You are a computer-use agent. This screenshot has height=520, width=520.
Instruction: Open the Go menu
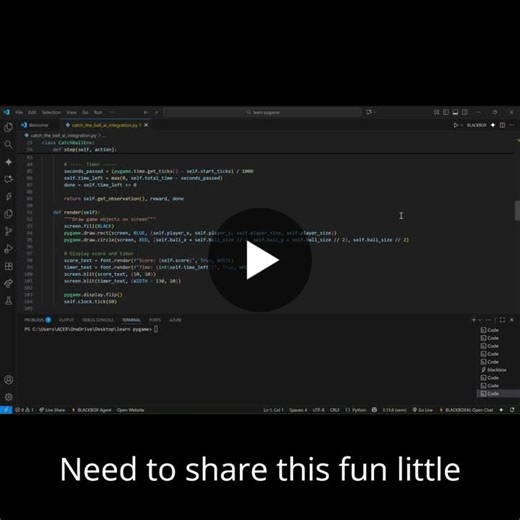[x=85, y=112]
